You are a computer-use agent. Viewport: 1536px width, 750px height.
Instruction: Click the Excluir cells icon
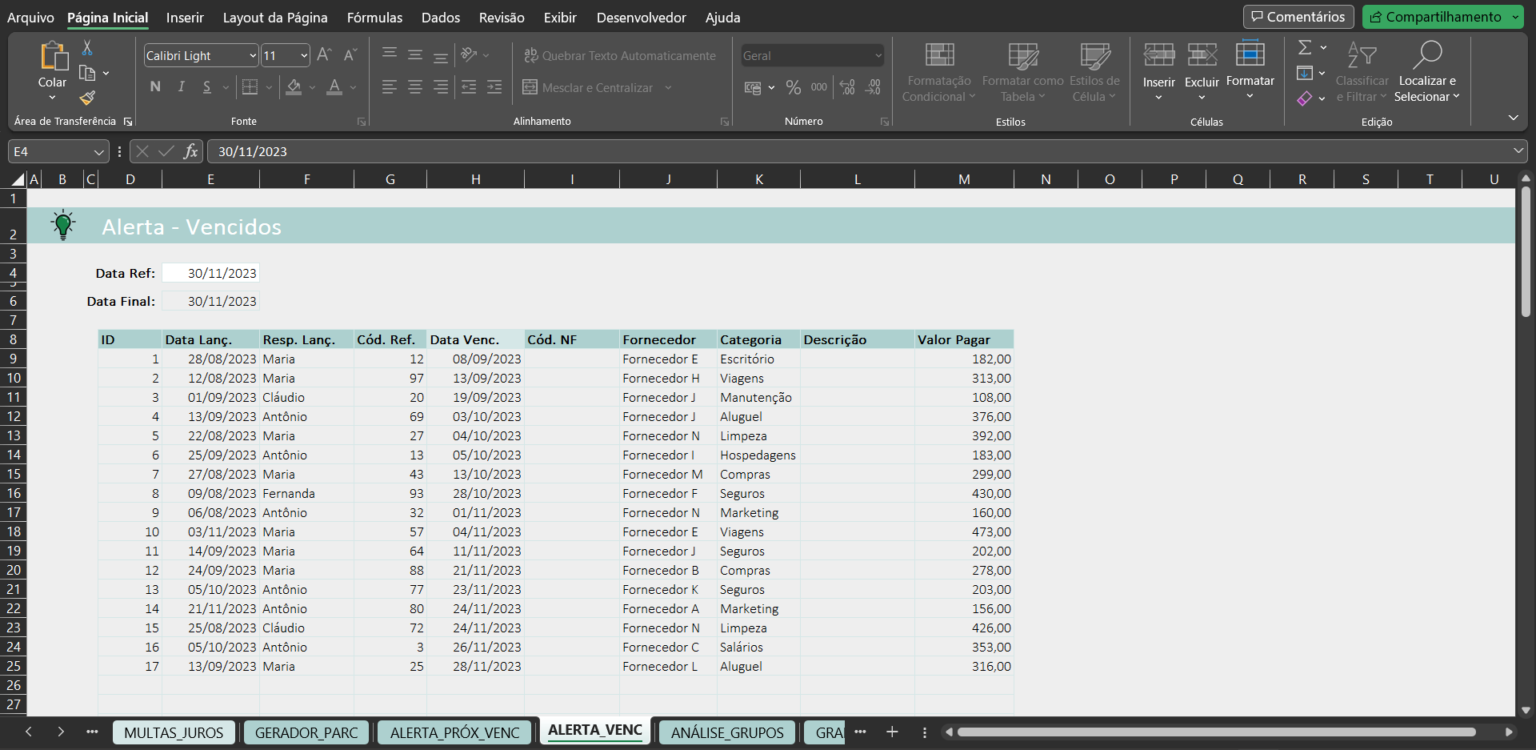(x=1201, y=56)
